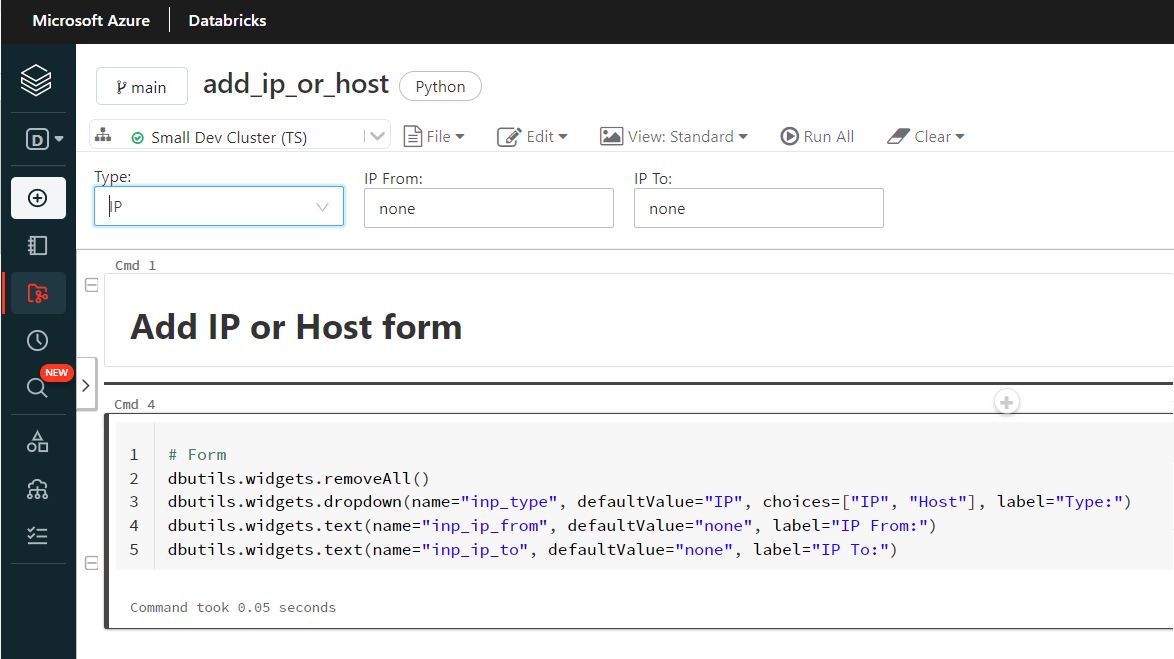Open the Edit menu
Viewport: 1174px width, 659px height.
coord(532,136)
